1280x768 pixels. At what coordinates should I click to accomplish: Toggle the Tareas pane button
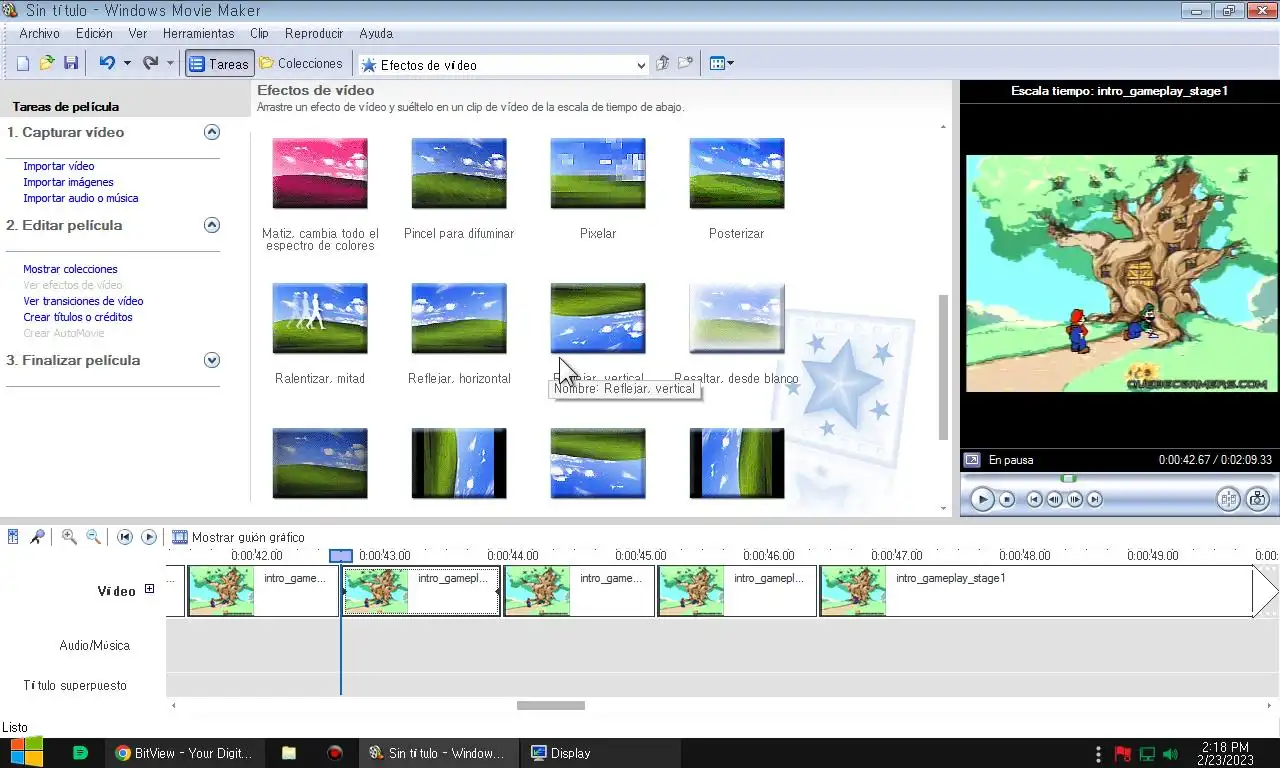(x=218, y=63)
